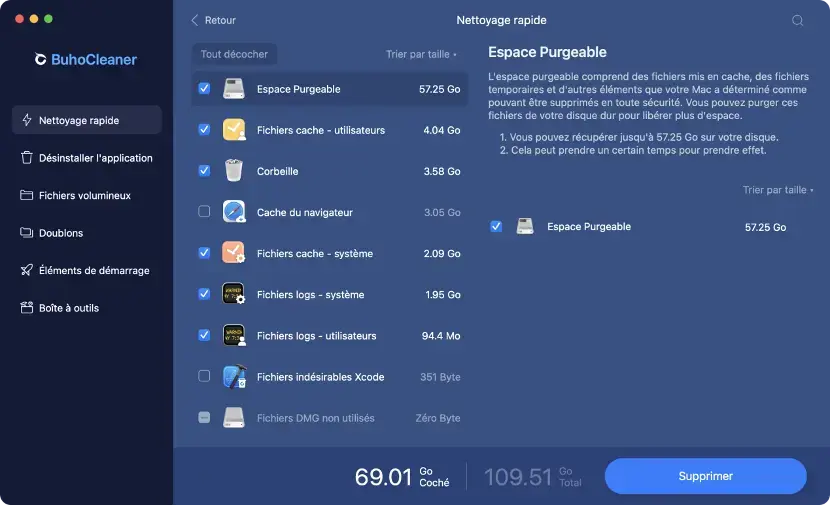Click the drive icon in the detail panel

525,227
